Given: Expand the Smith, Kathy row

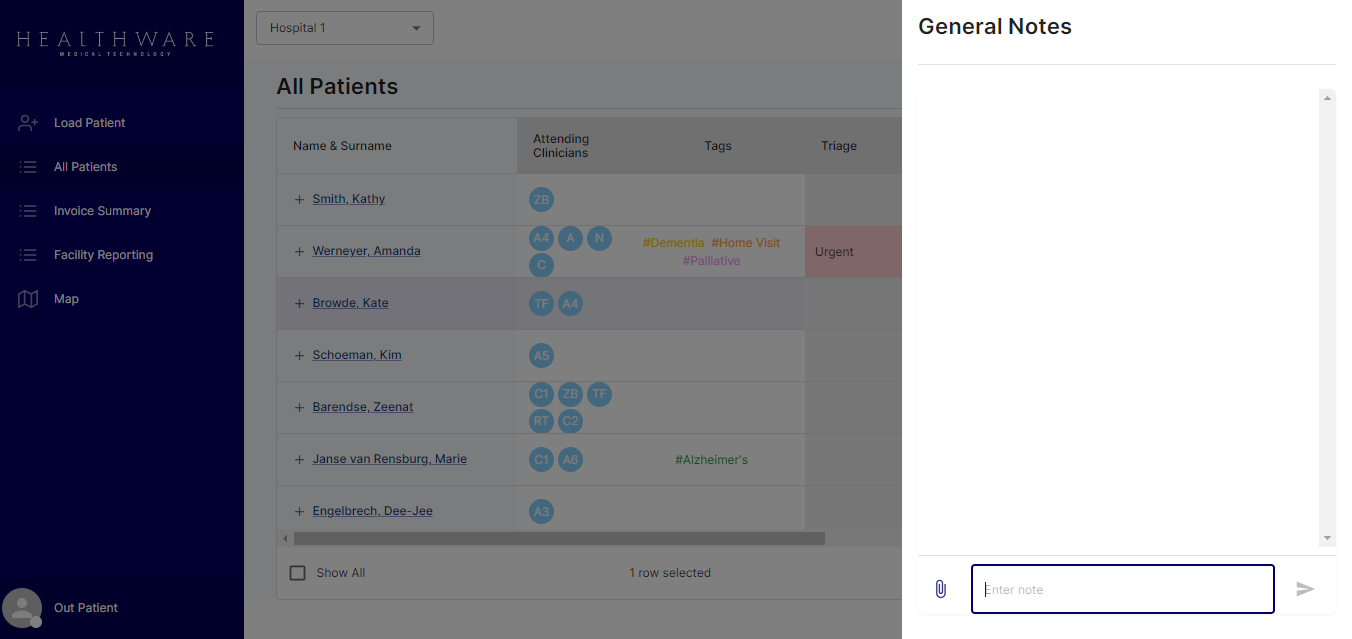Looking at the screenshot, I should pyautogui.click(x=299, y=199).
